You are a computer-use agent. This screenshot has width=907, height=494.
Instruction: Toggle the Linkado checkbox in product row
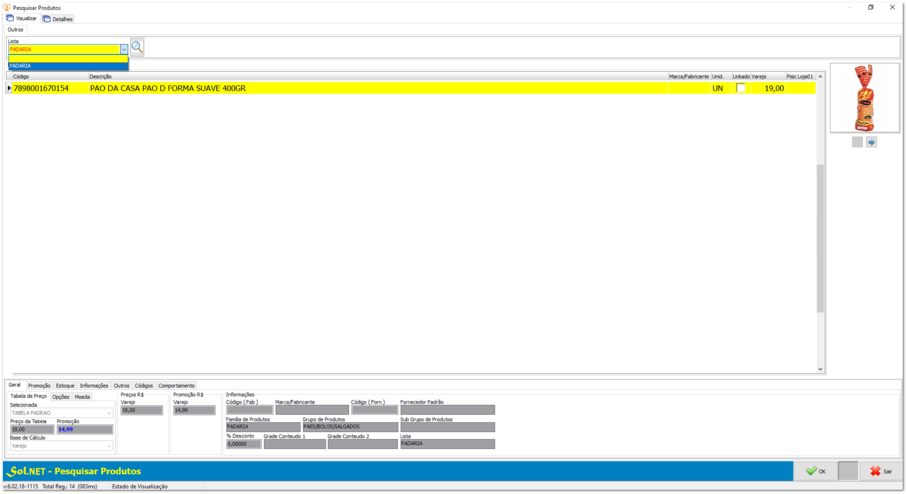point(740,88)
